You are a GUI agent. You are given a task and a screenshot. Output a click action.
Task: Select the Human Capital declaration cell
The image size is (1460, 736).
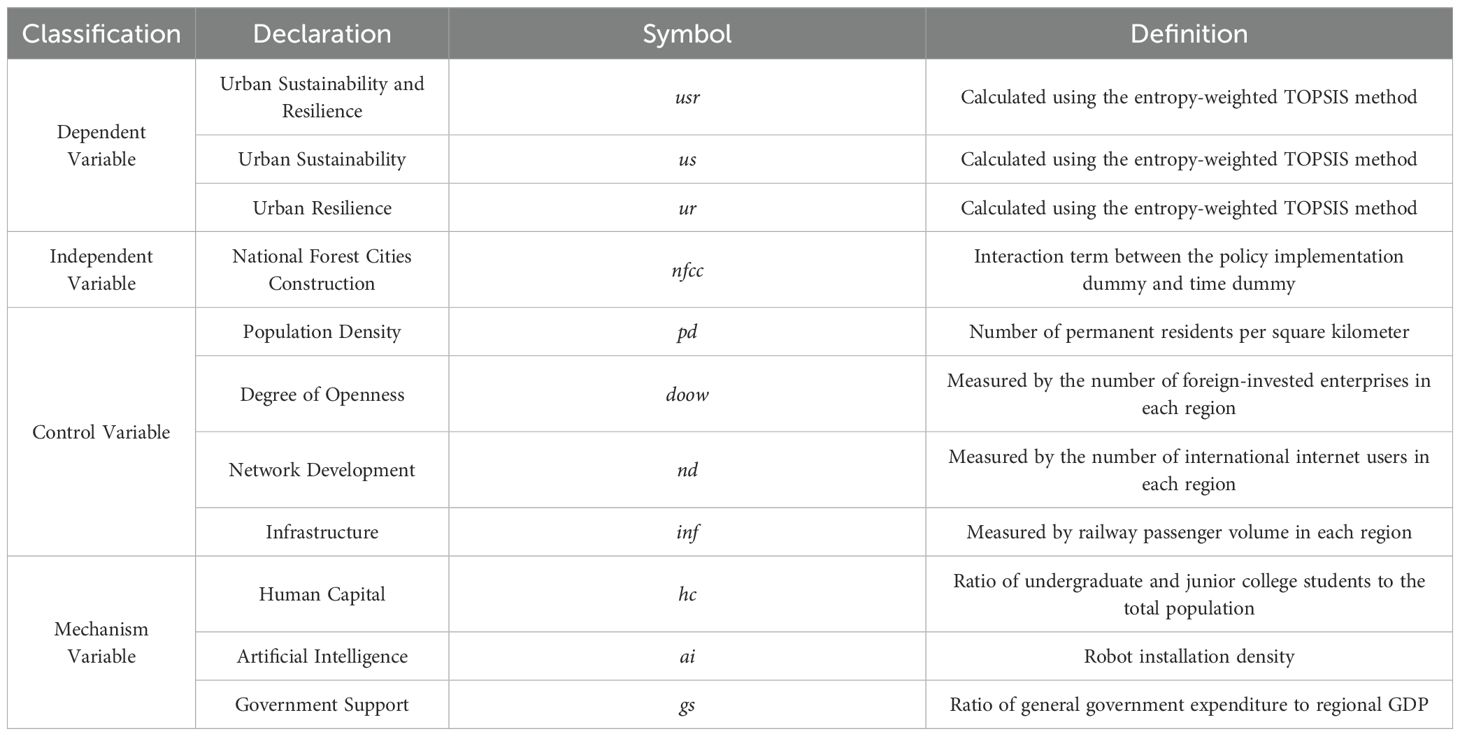click(322, 594)
